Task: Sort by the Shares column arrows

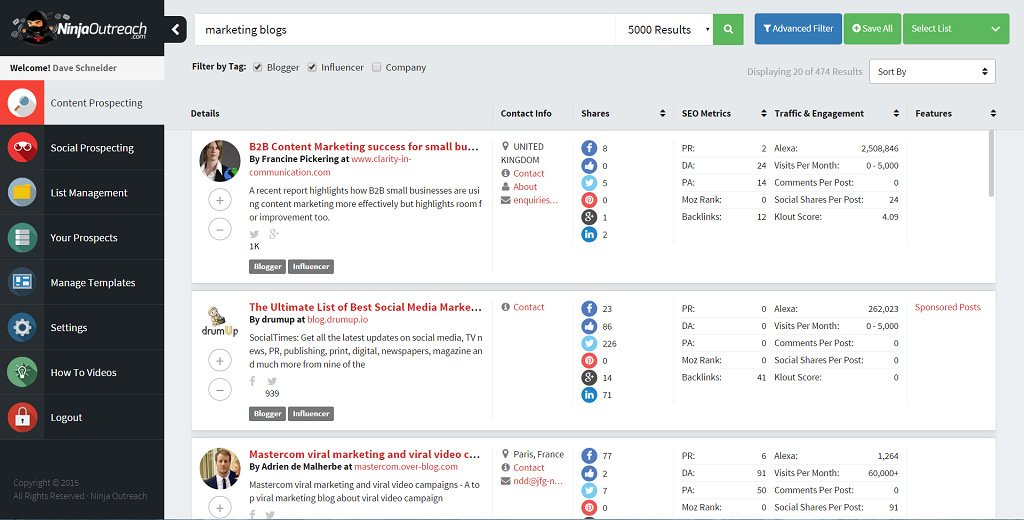Action: tap(663, 114)
